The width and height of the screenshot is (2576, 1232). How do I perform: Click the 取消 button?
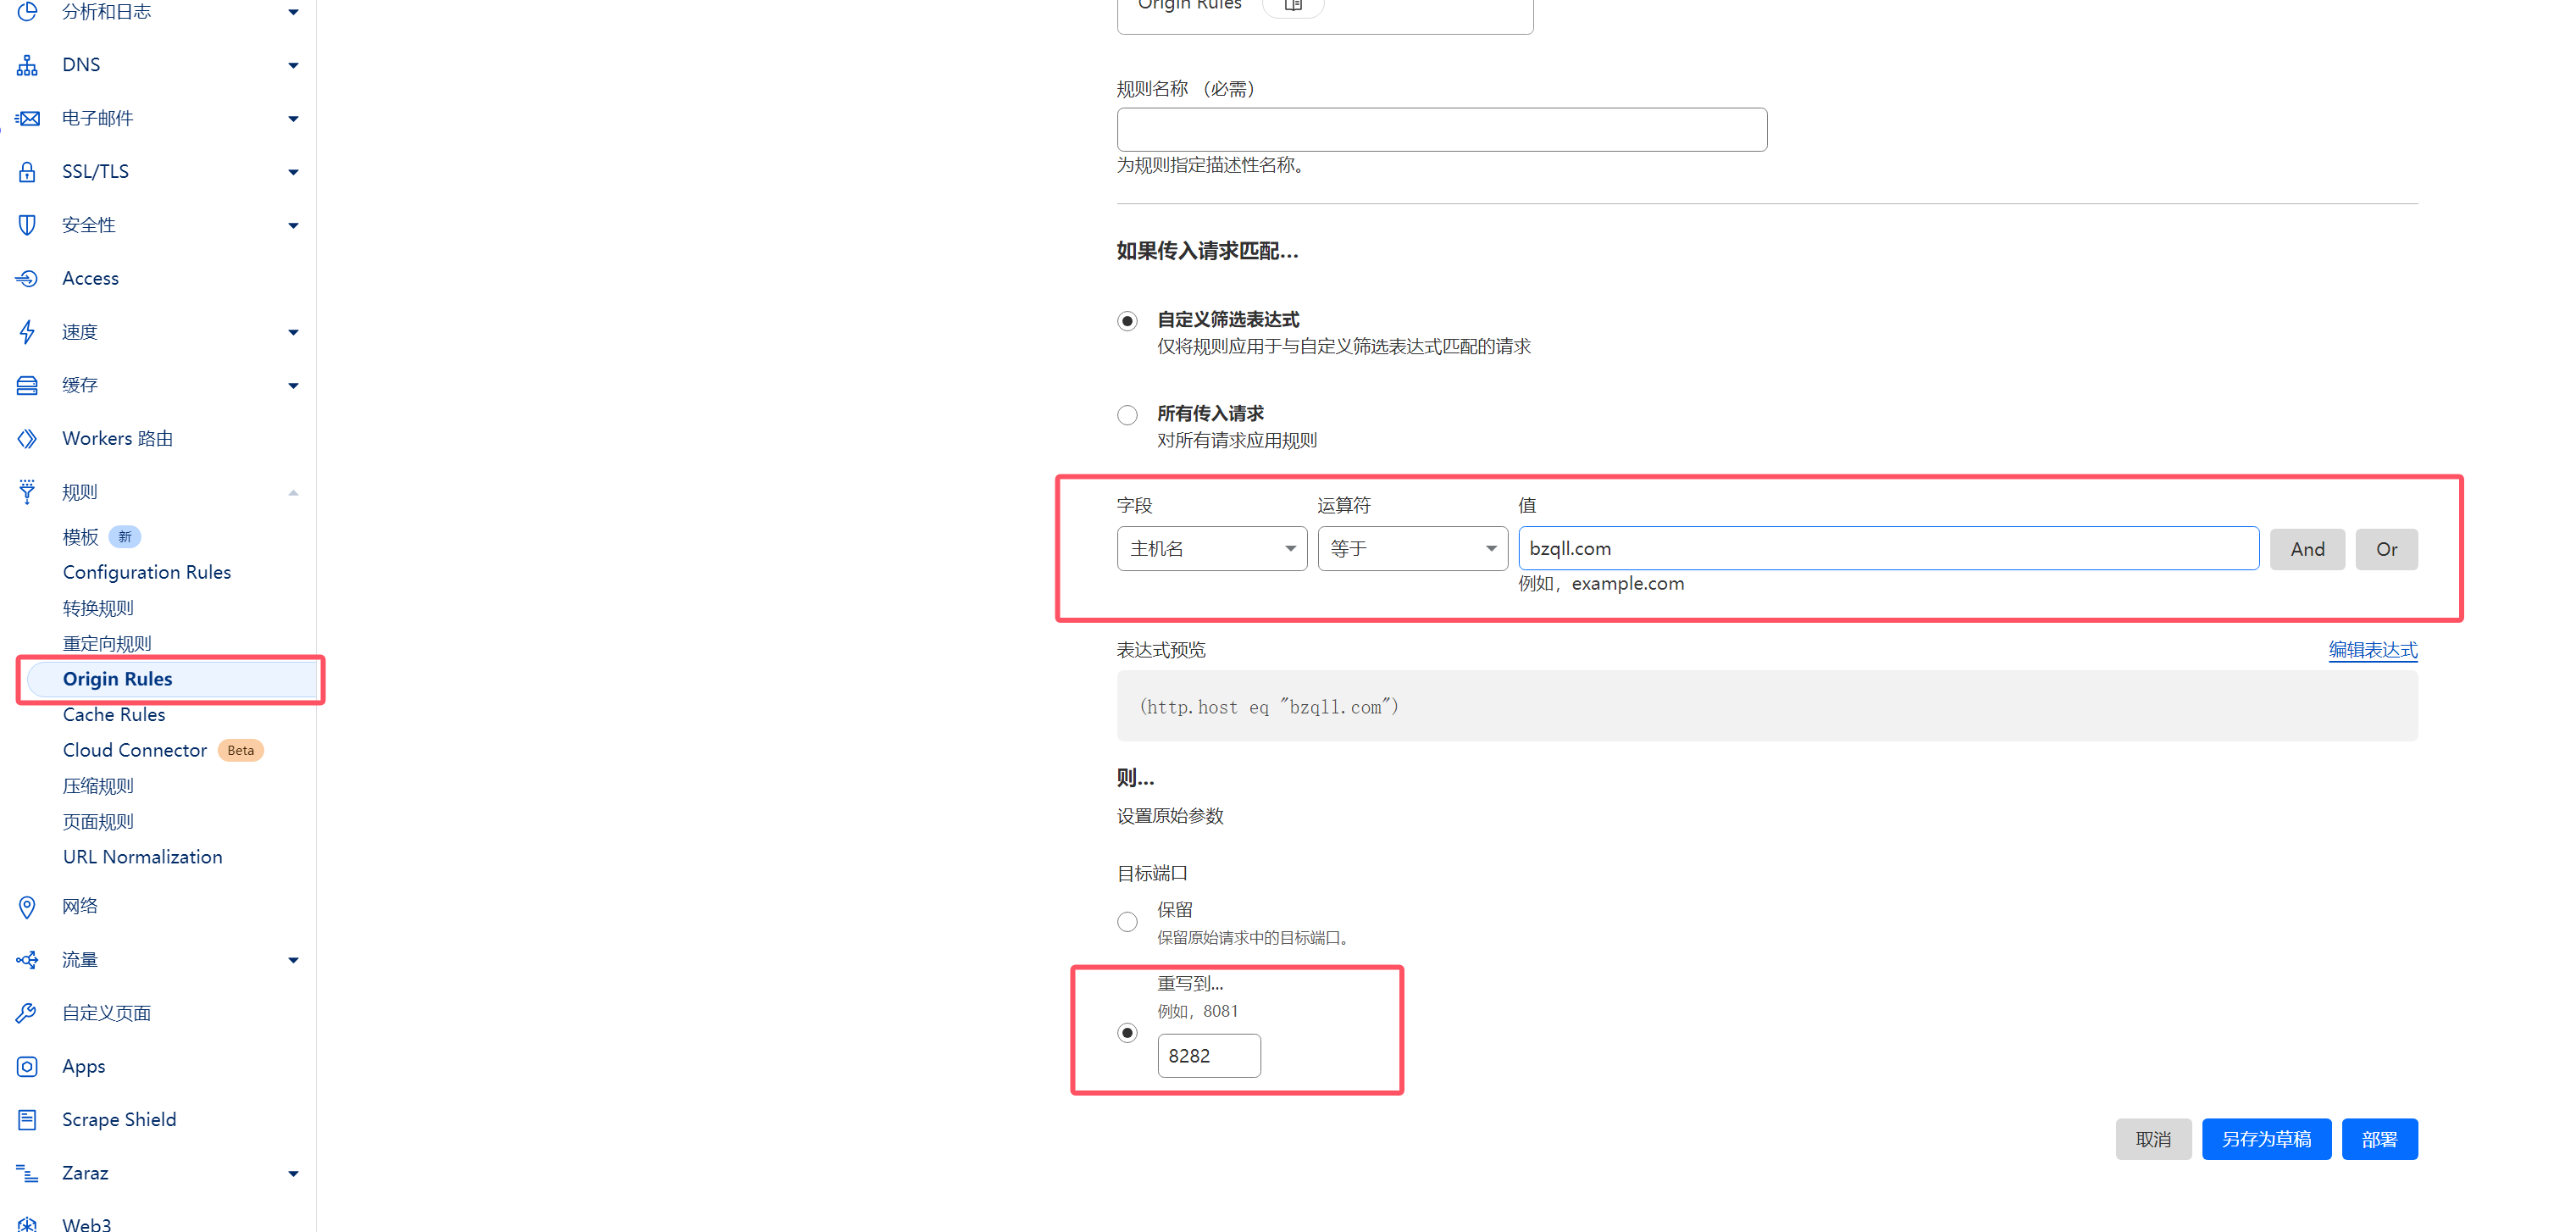tap(2153, 1139)
